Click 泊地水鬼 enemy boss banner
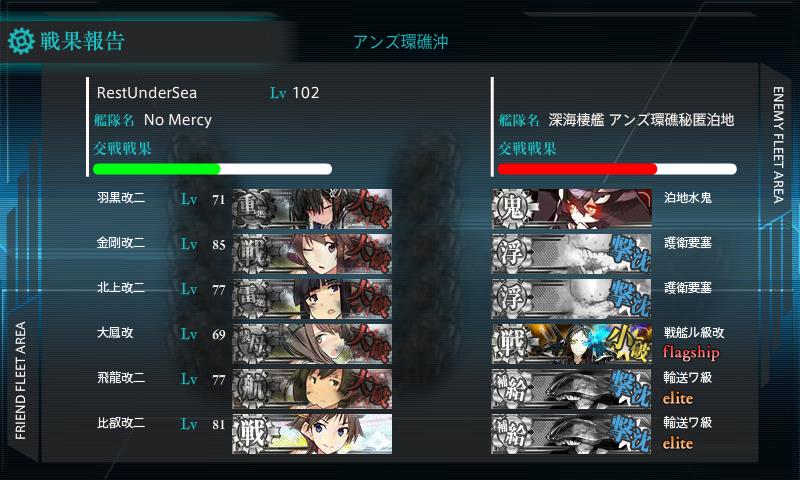 pos(571,209)
